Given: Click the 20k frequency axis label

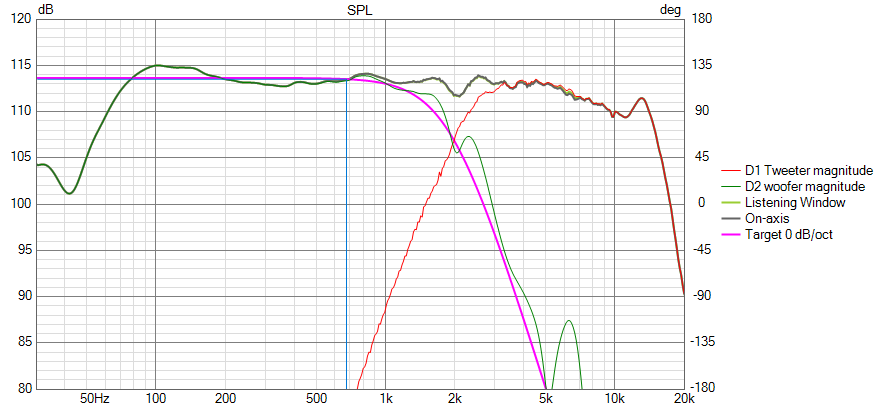Looking at the screenshot, I should (684, 398).
